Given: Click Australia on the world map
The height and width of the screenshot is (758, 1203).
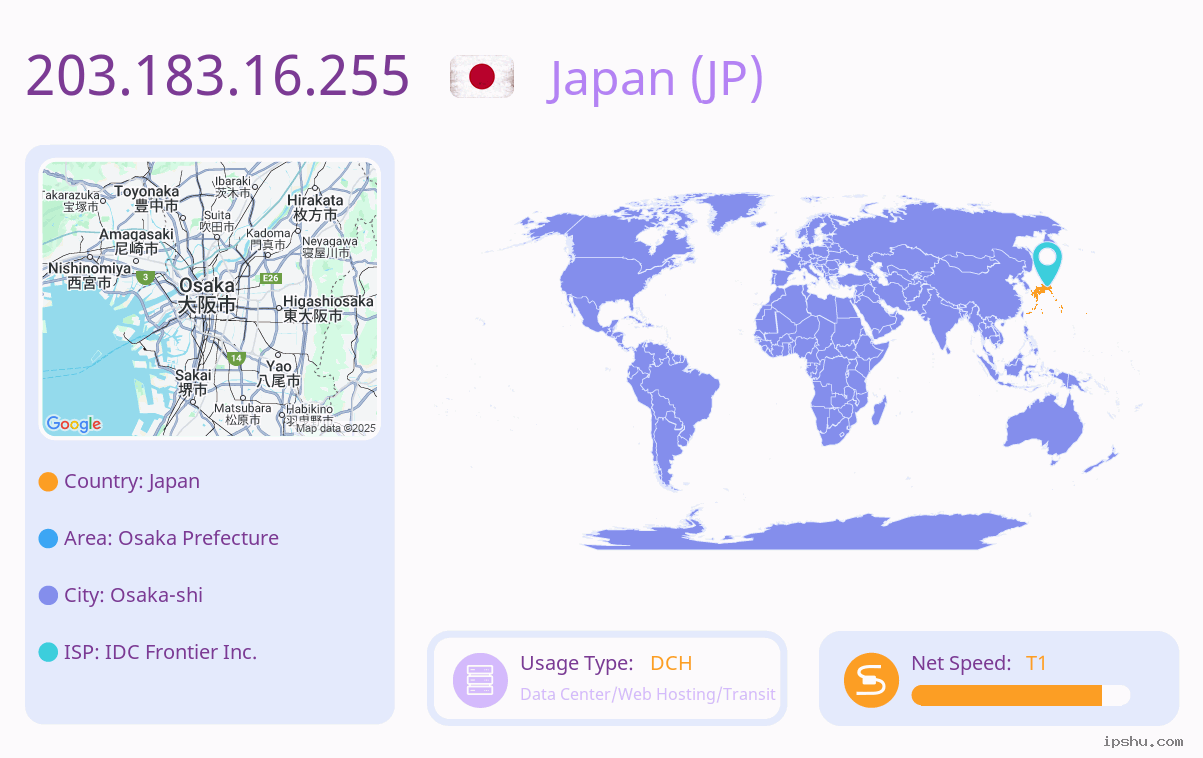Looking at the screenshot, I should click(x=1045, y=429).
